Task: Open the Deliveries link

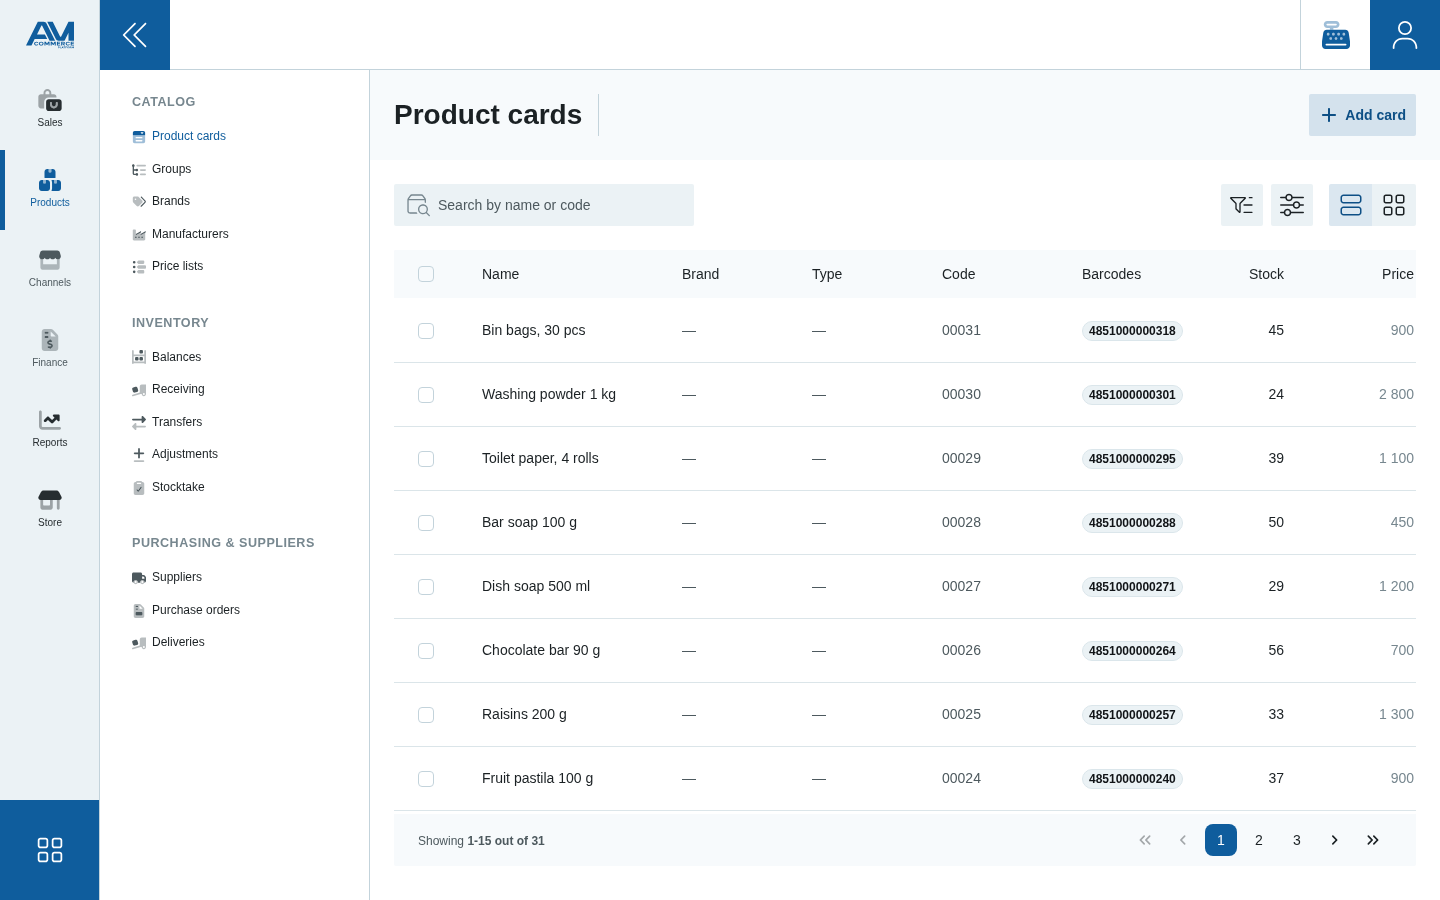Action: 168,642
